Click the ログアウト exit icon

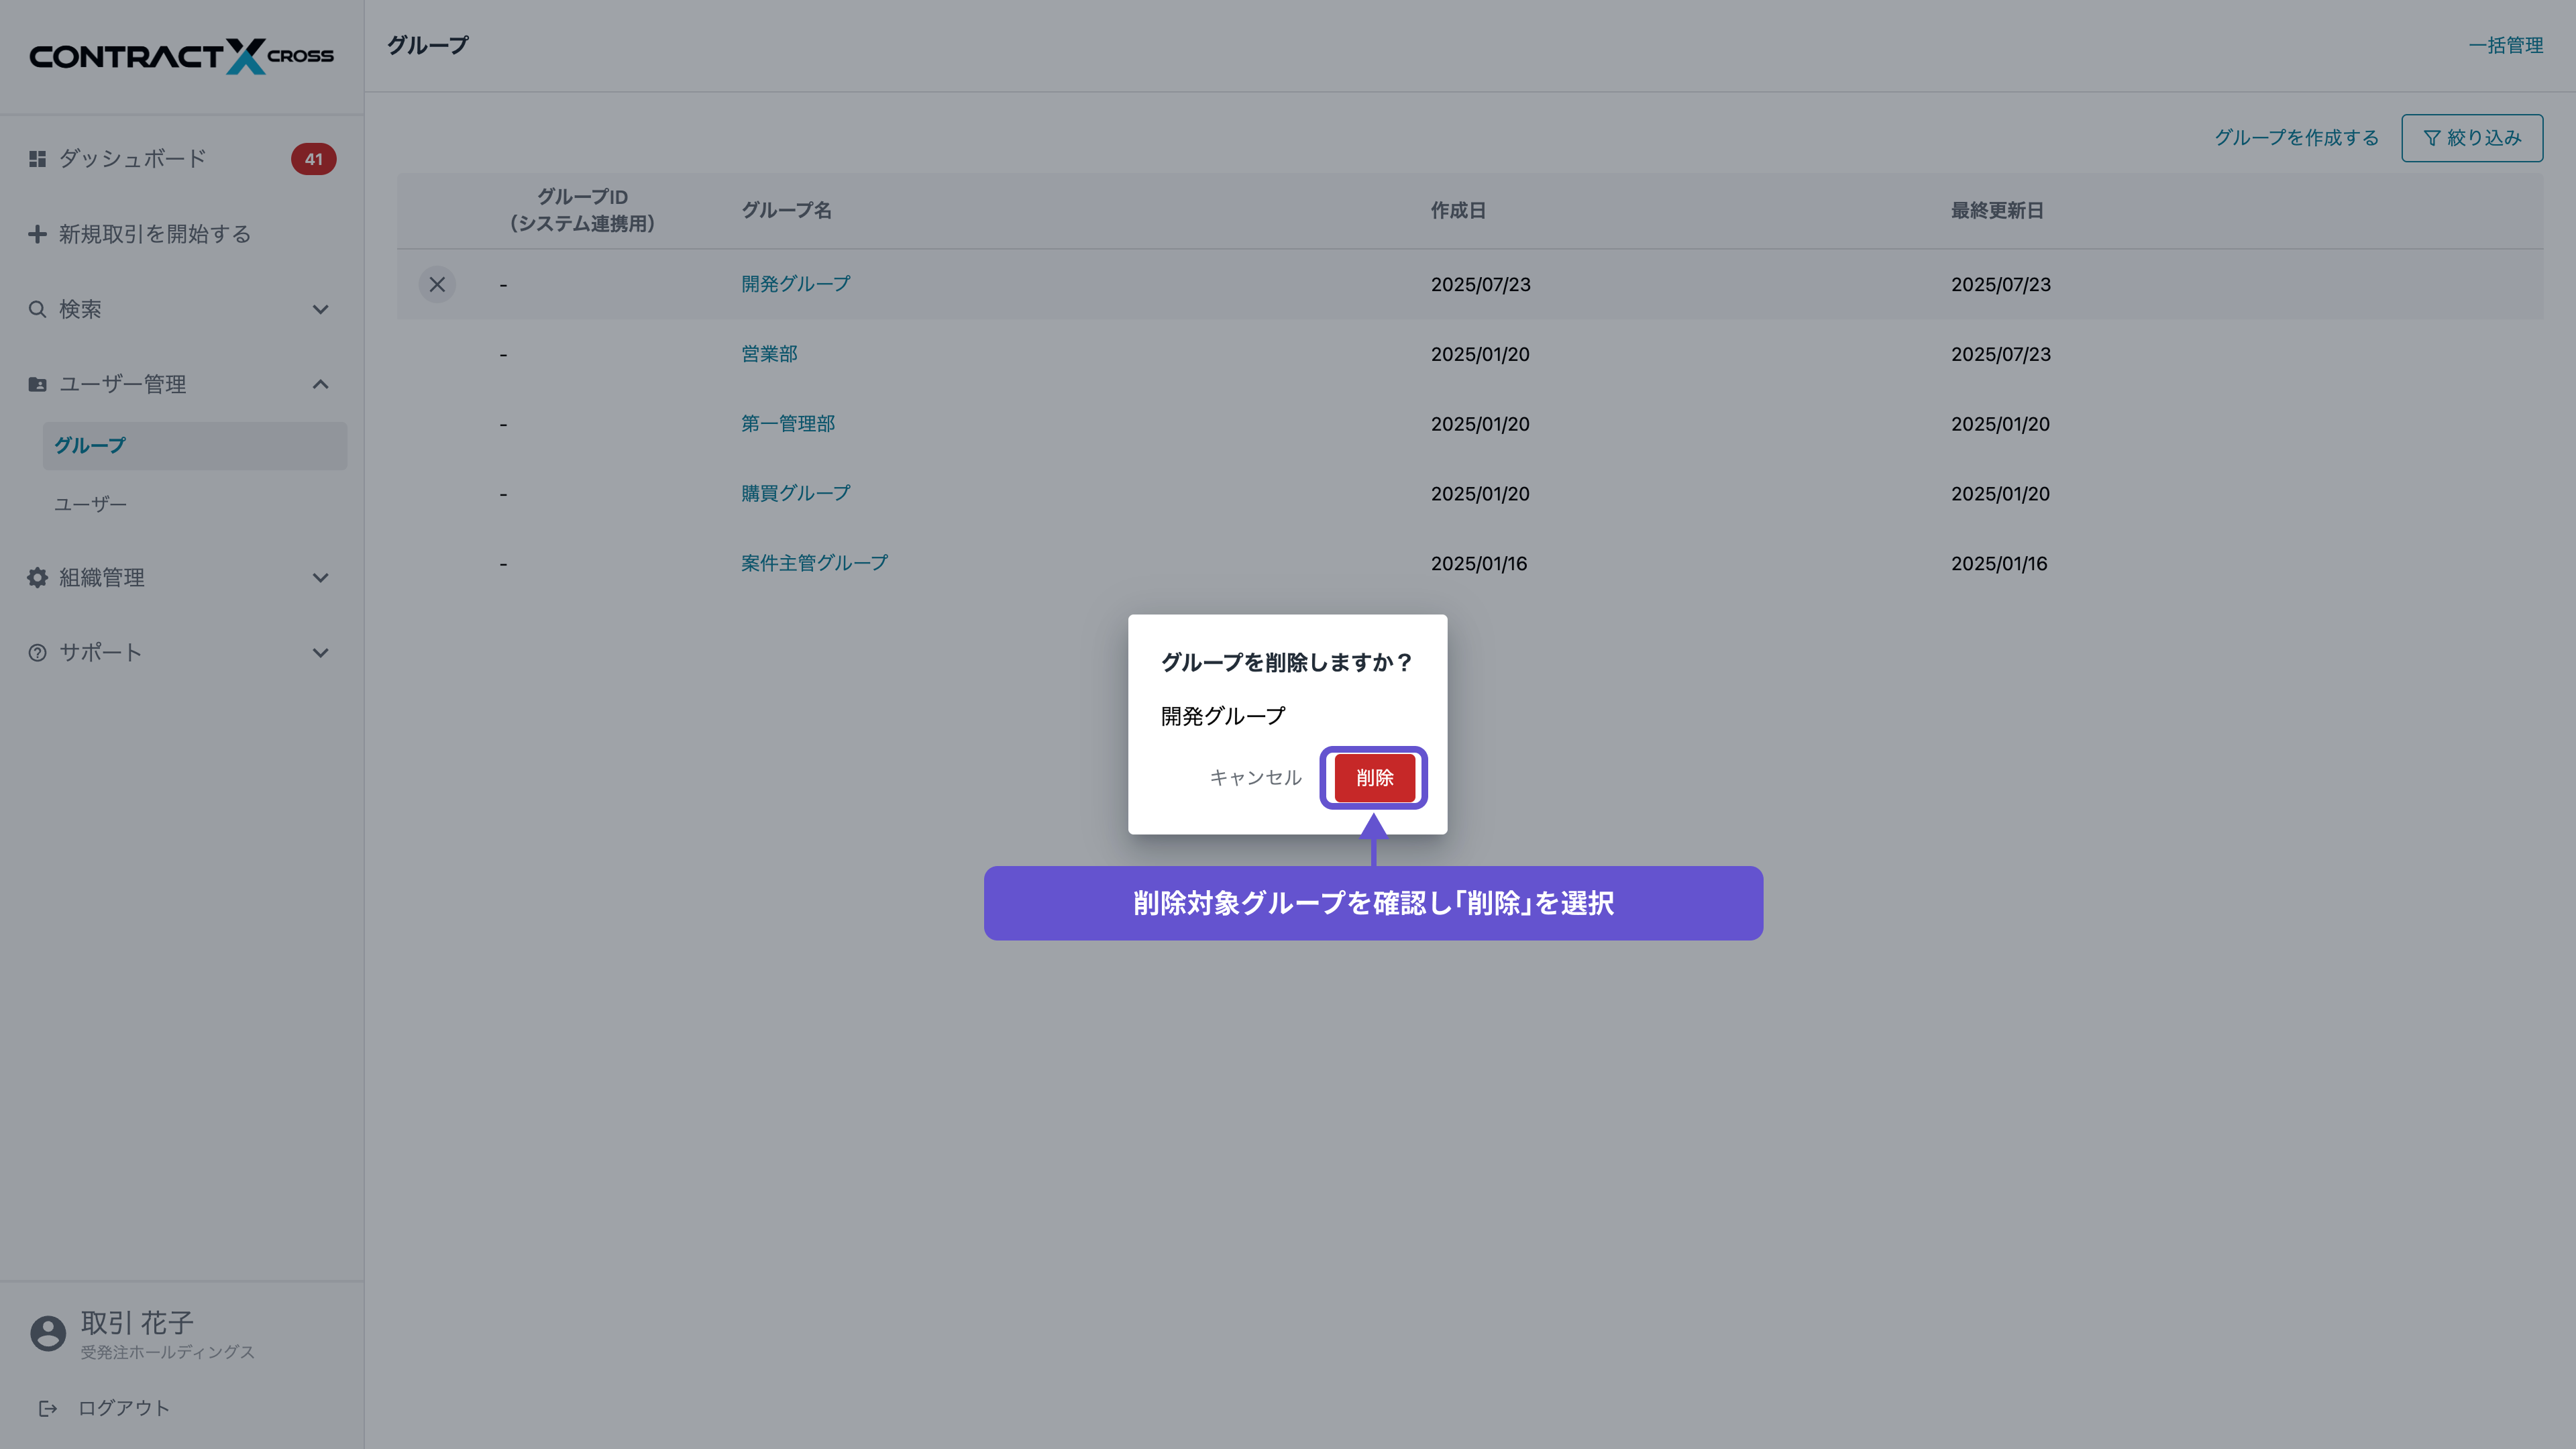tap(47, 1408)
